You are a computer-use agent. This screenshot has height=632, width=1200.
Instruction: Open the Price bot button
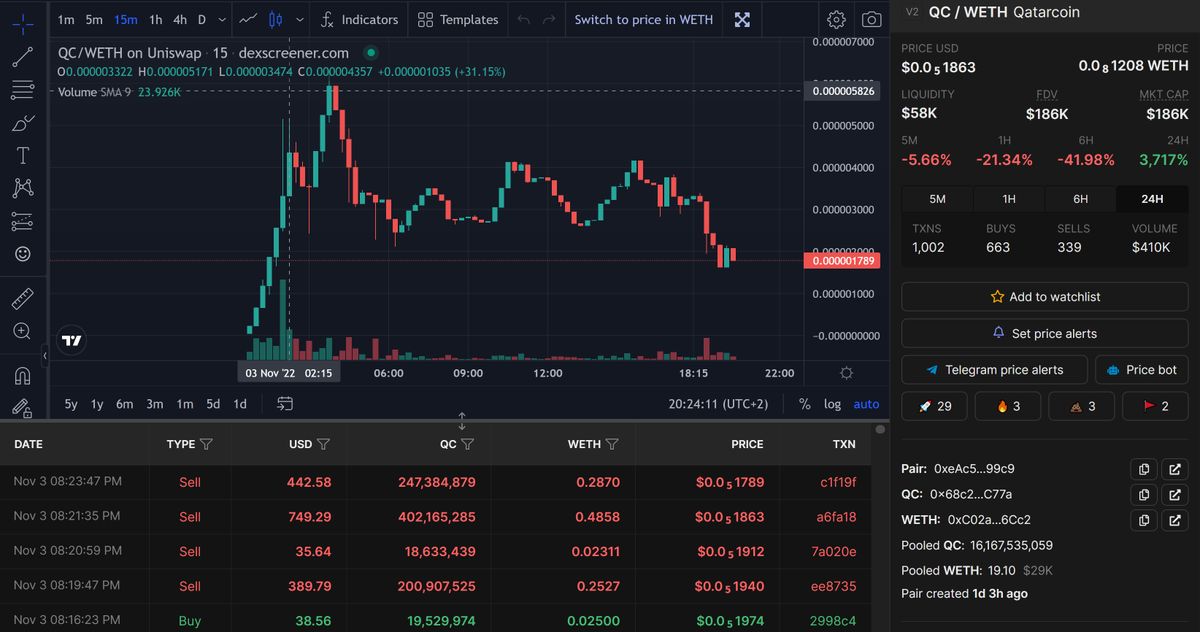1142,370
